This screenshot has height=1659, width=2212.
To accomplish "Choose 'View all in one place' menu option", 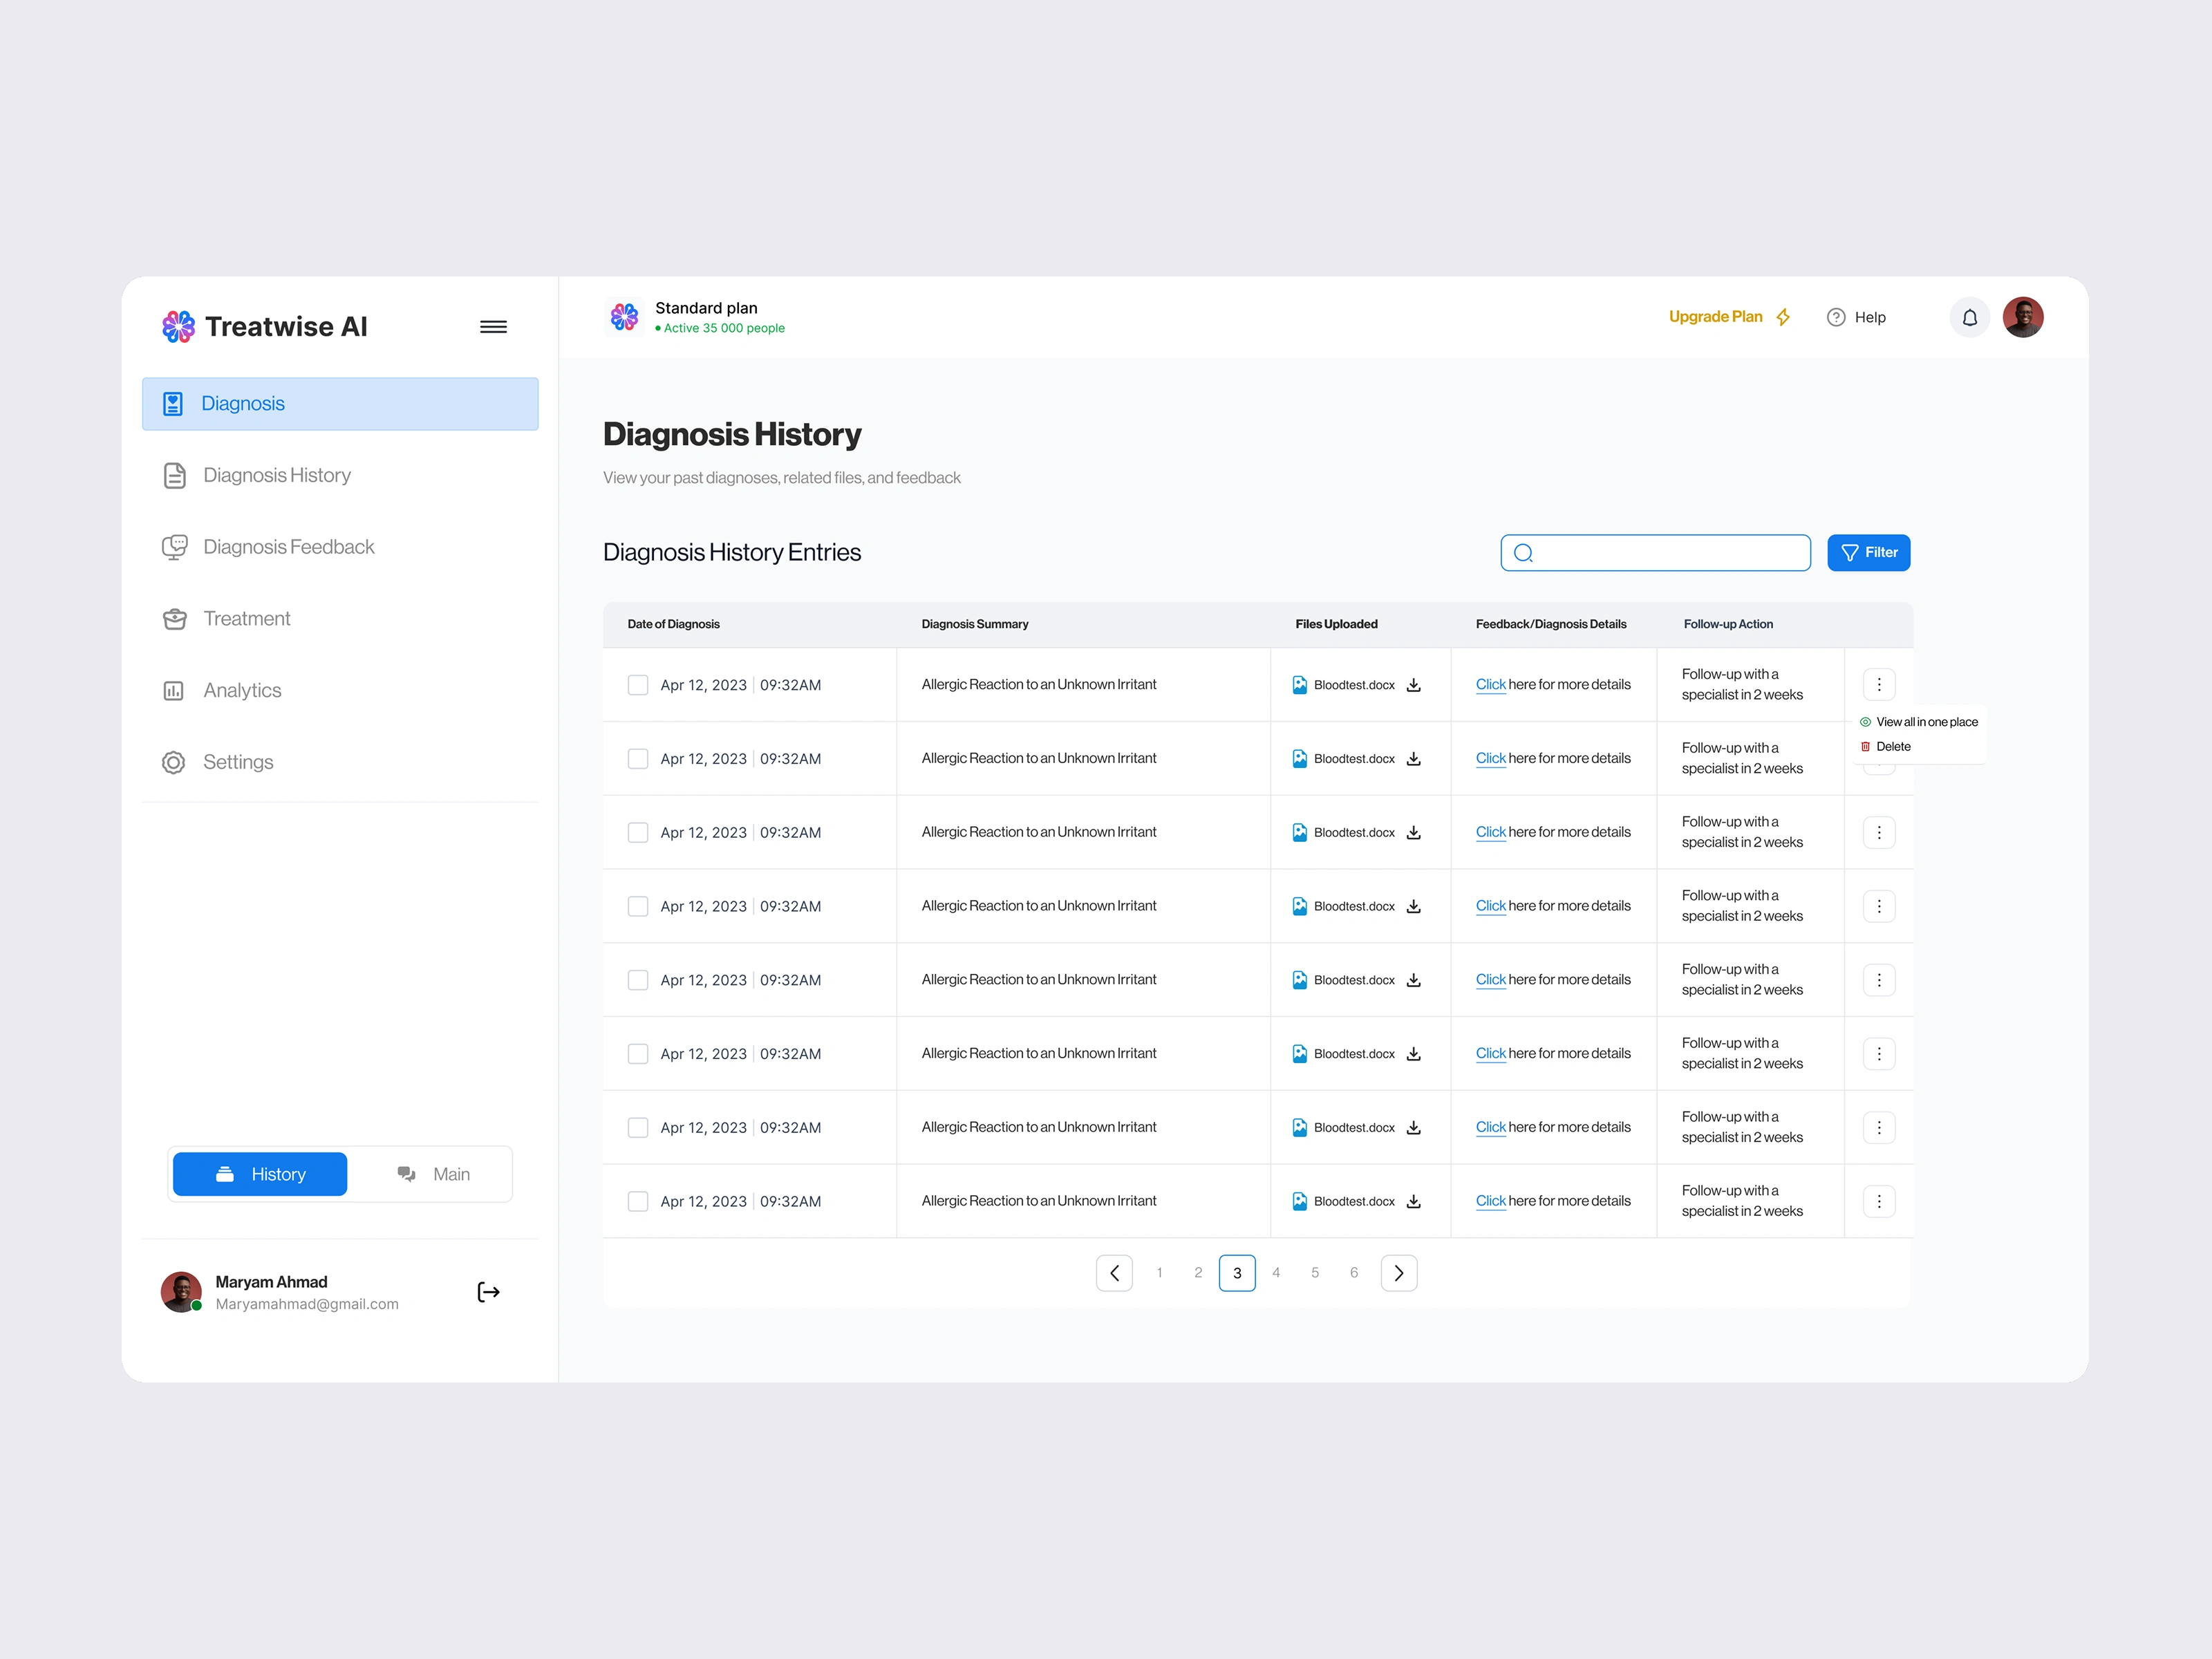I will [x=1925, y=722].
